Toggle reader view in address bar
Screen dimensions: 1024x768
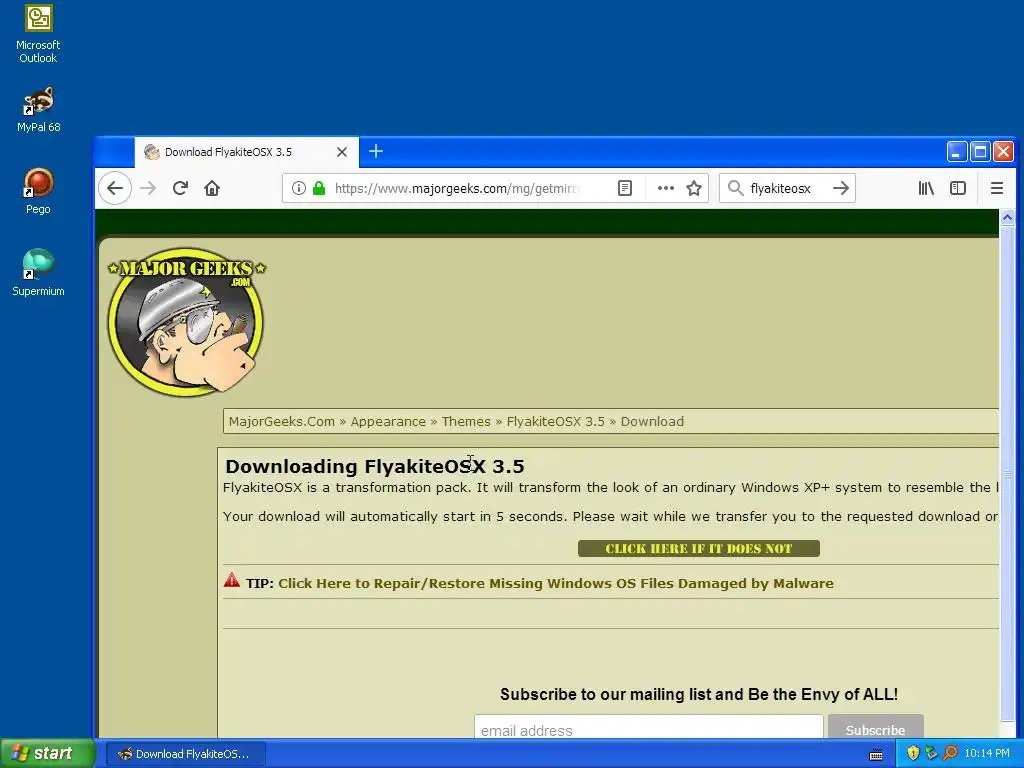(x=624, y=189)
